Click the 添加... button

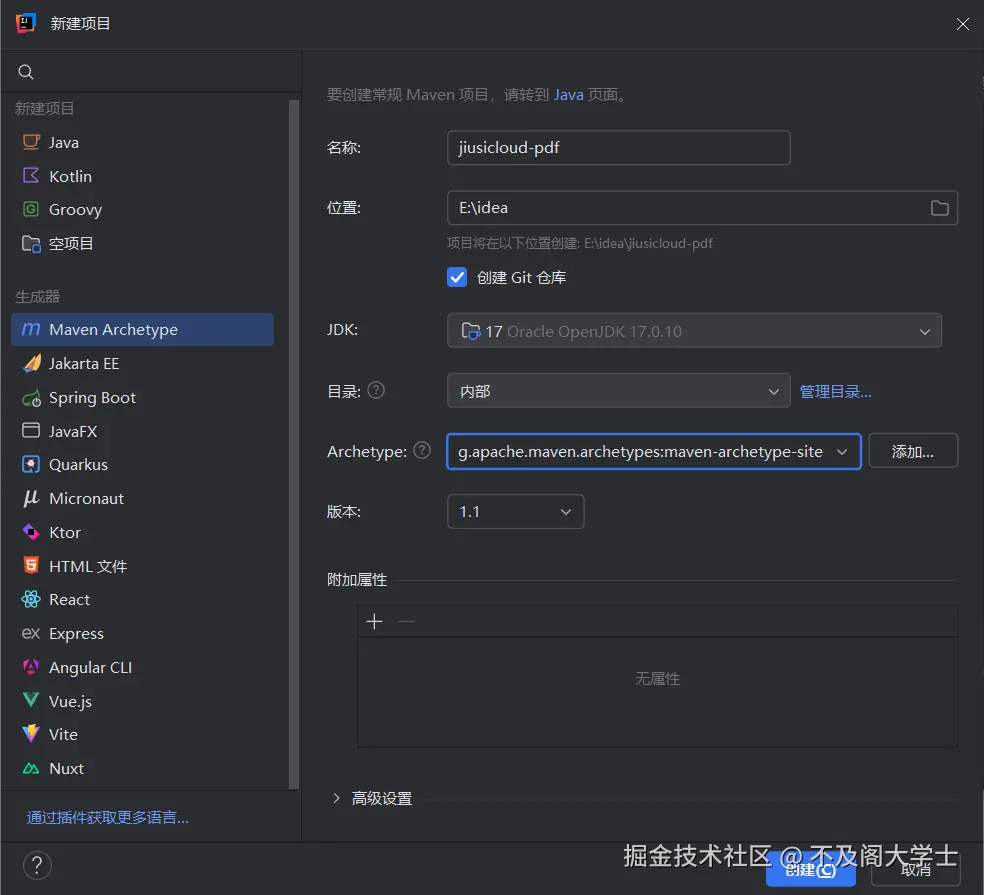(913, 451)
